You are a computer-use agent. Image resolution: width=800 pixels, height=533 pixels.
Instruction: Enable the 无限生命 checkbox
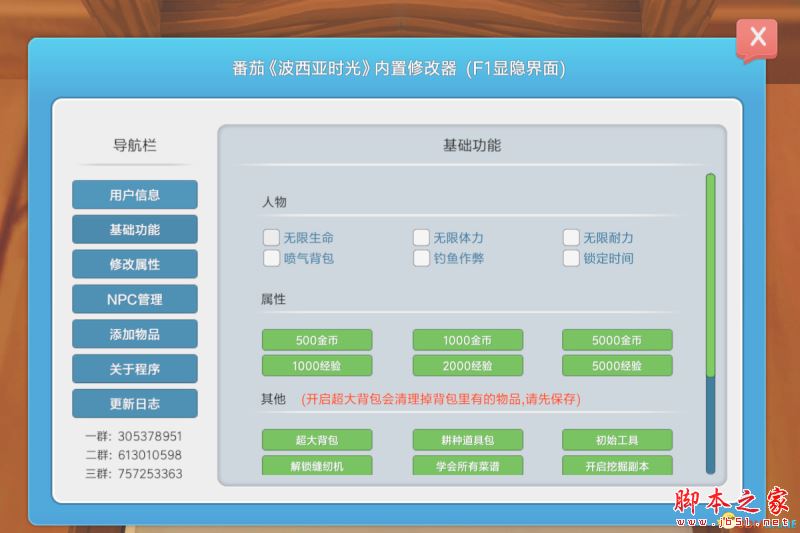click(x=271, y=237)
